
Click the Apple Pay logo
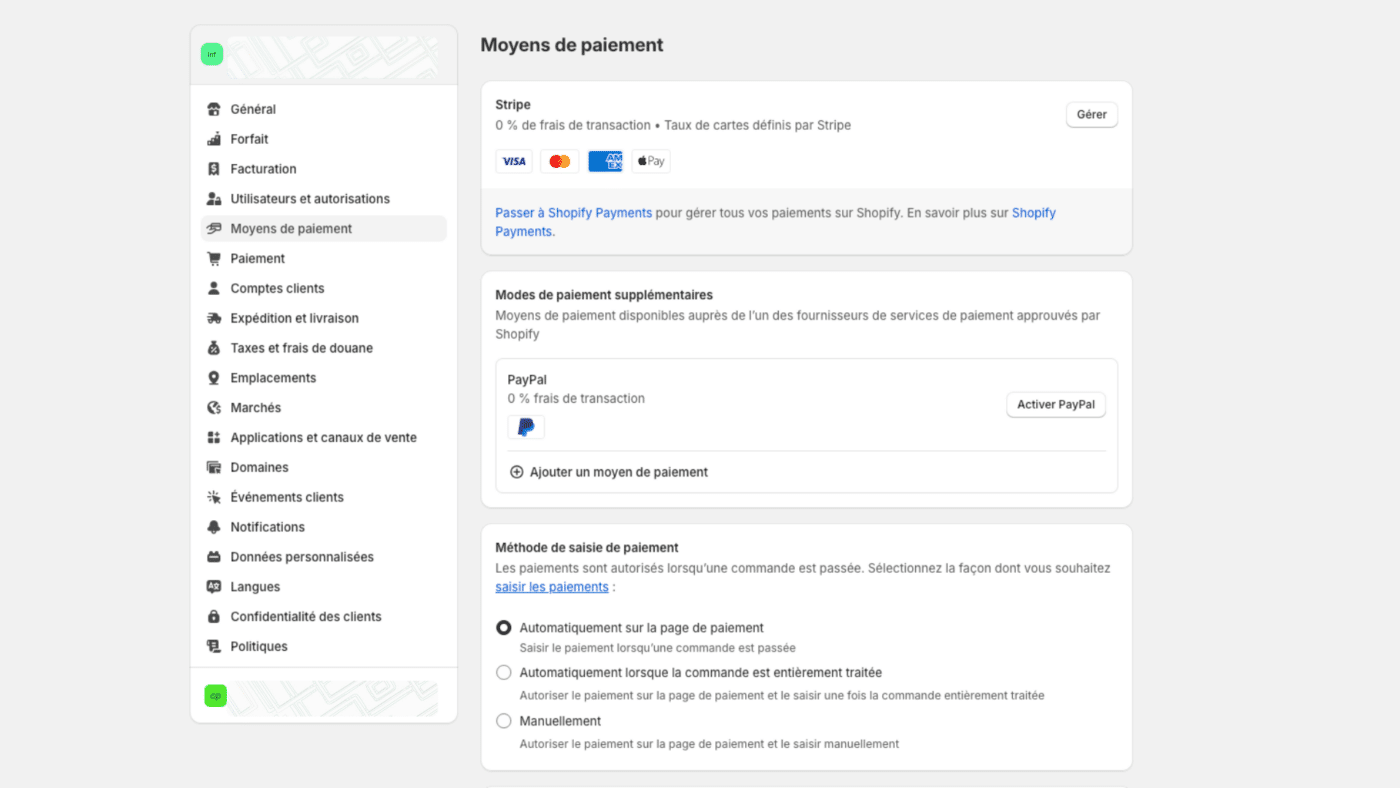click(651, 161)
